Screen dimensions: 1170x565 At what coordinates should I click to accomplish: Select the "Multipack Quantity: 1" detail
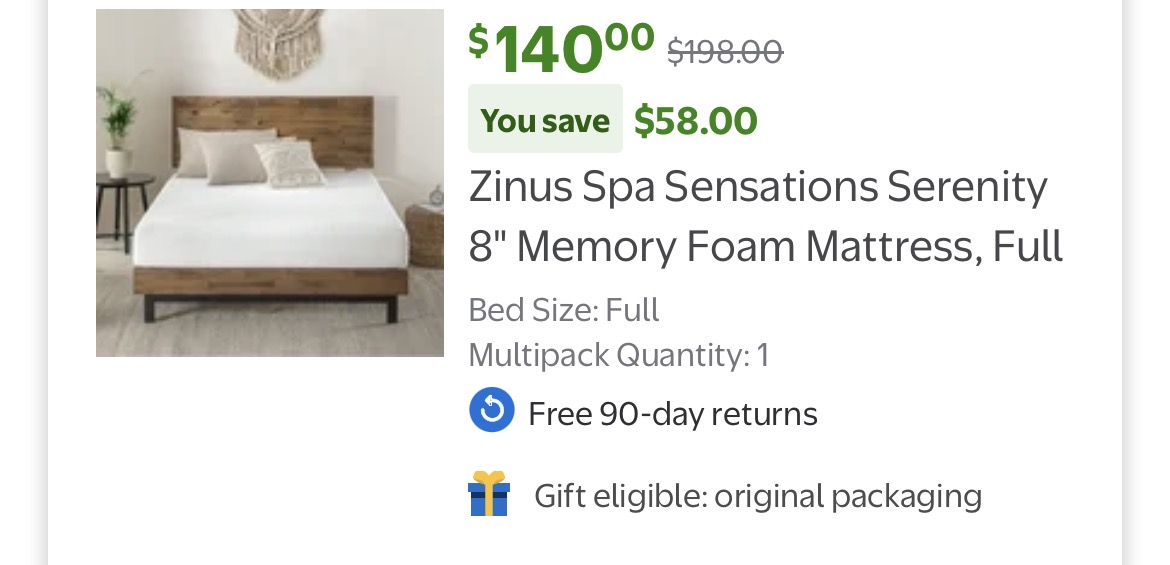(618, 355)
